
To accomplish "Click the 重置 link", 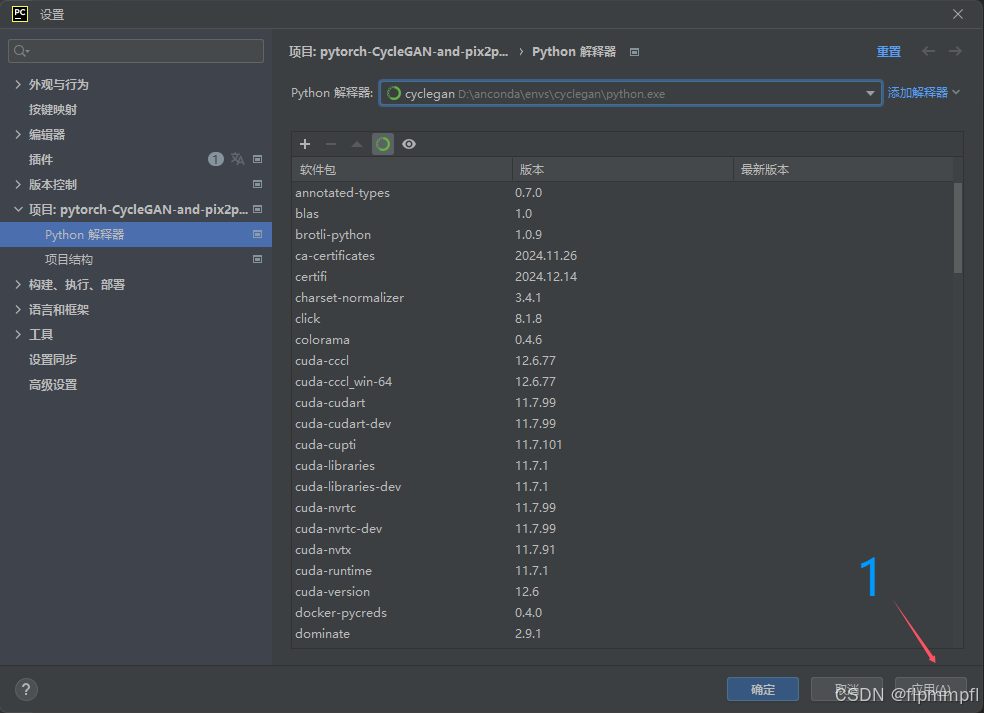I will pos(889,51).
